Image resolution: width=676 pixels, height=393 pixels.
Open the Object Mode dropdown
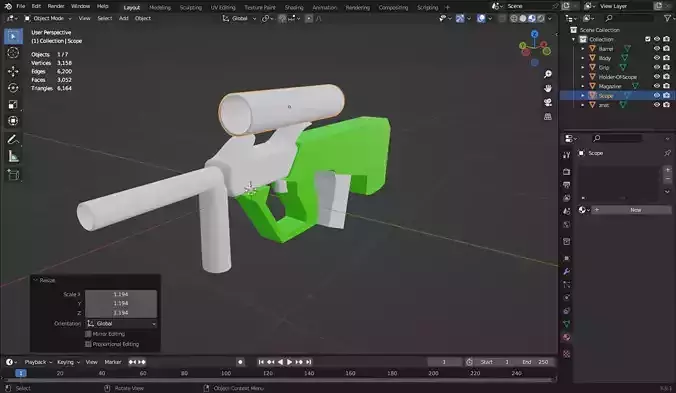click(x=48, y=19)
